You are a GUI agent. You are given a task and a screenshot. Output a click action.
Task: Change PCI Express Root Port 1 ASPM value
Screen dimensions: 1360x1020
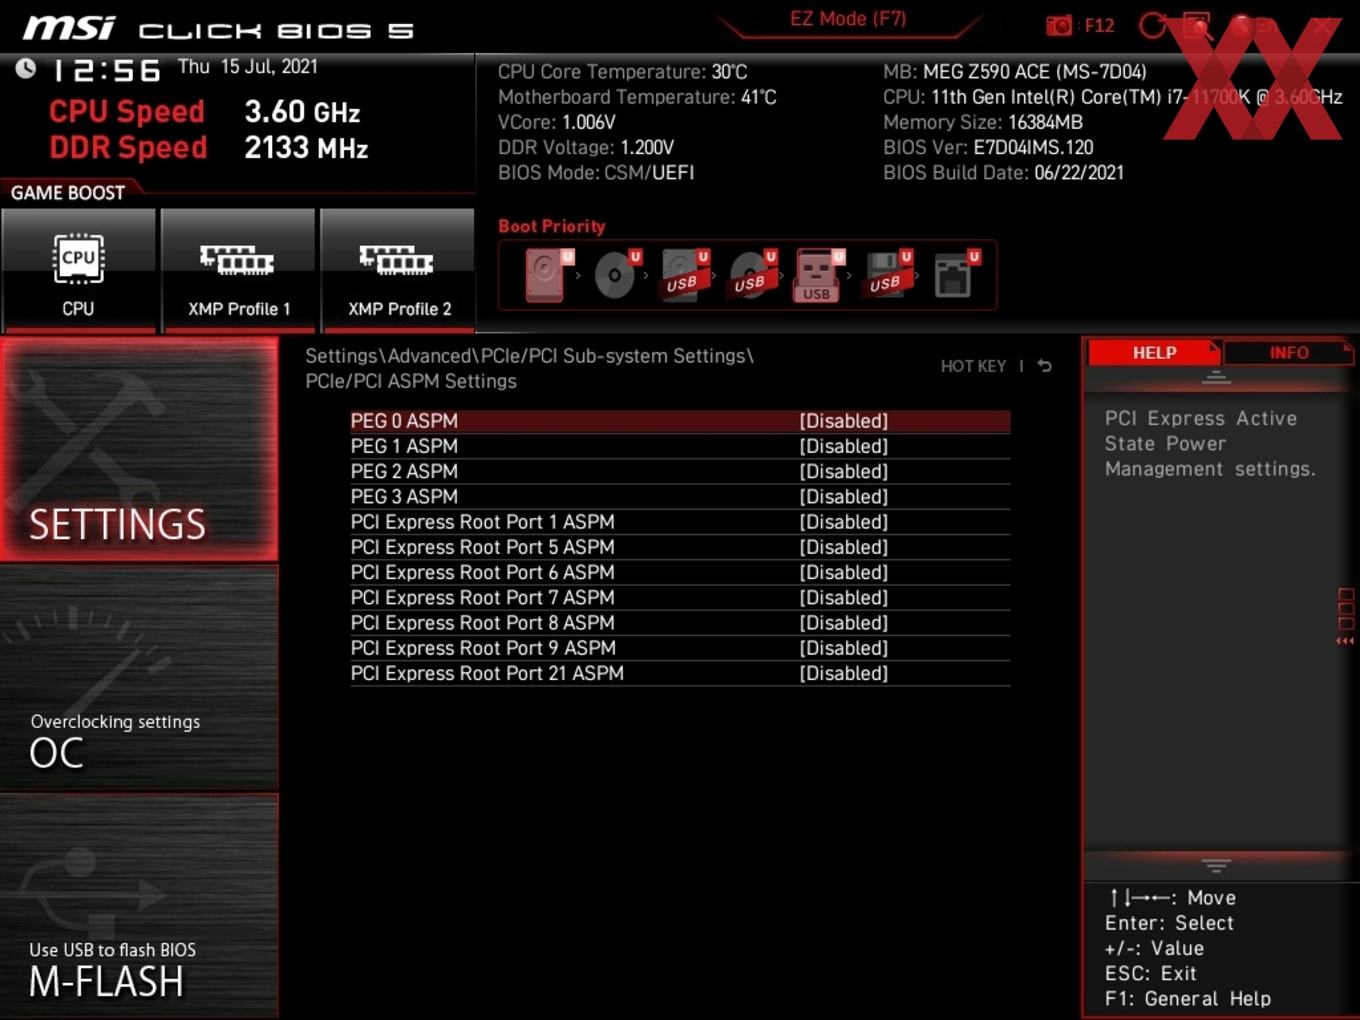click(843, 522)
